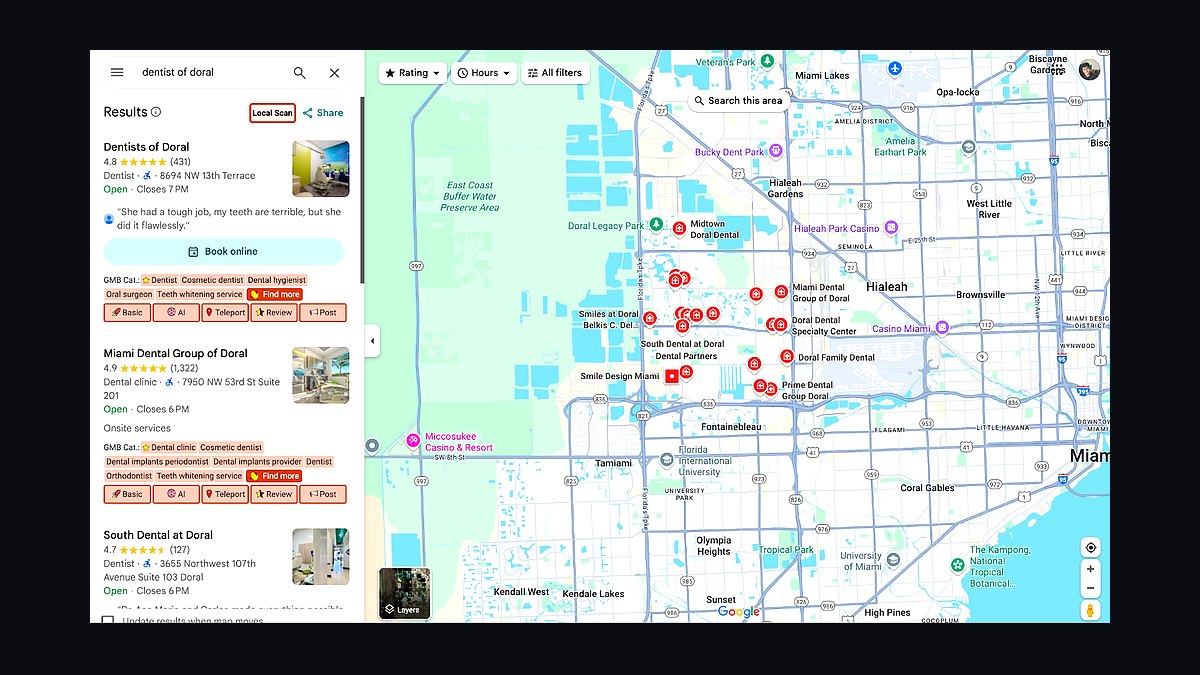1200x675 pixels.
Task: Click the Cosmetic dentist tag under Dentists of Doral
Action: [x=212, y=280]
